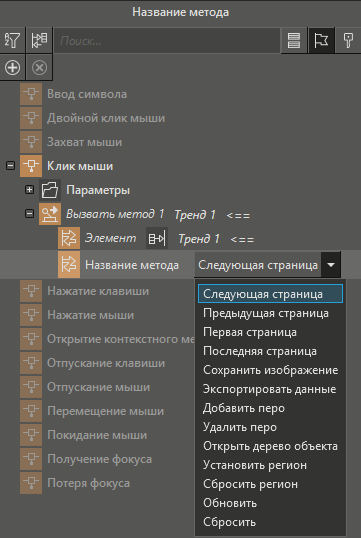Click the Тренд 1 value in Элемент row
The image size is (361, 538).
pos(199,238)
